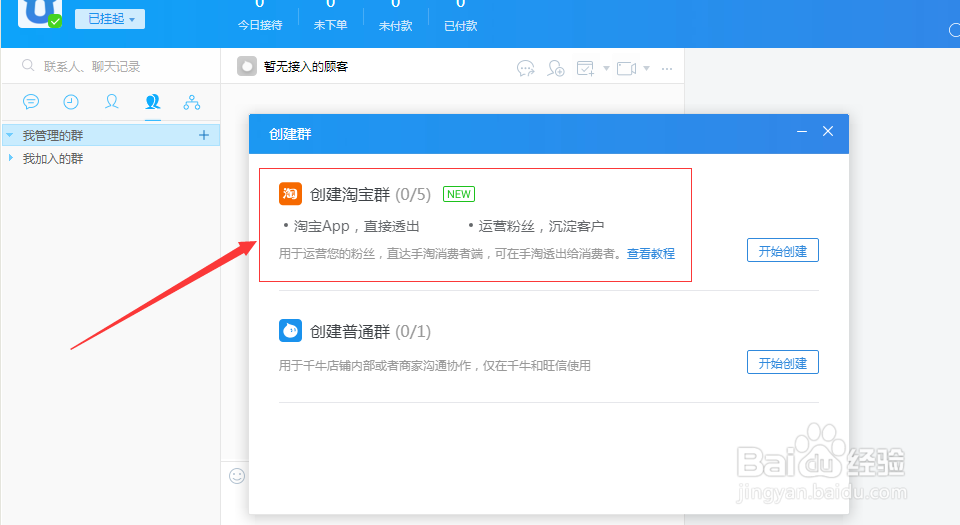Open the more options ellipsis menu

(667, 69)
